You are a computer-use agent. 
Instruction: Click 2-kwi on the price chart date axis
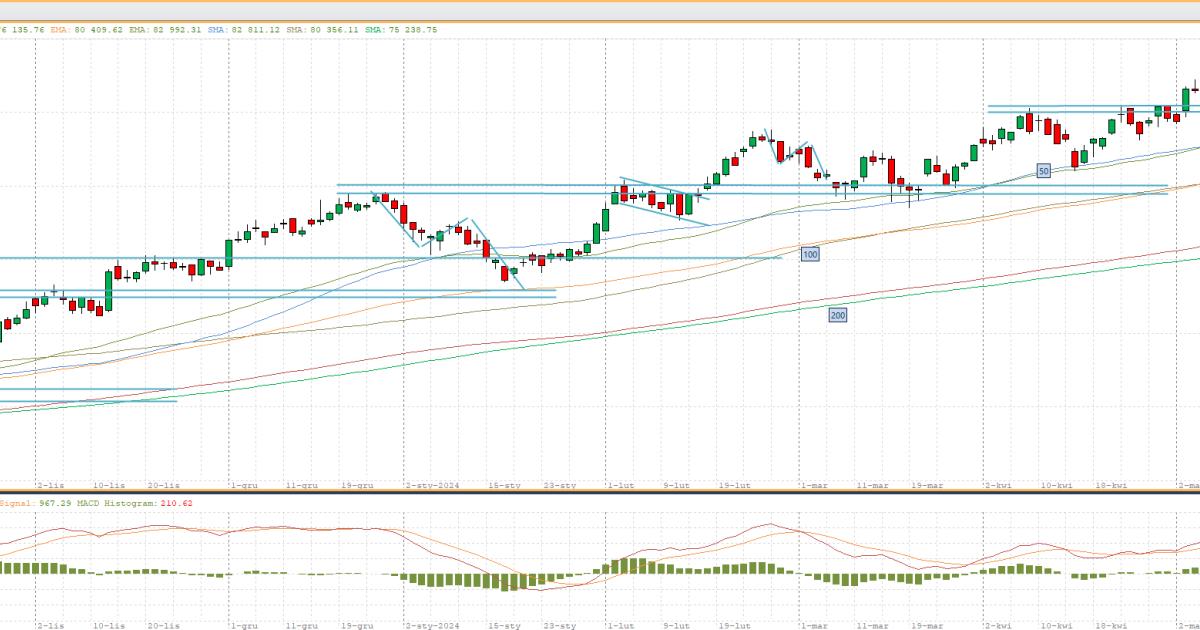[998, 485]
